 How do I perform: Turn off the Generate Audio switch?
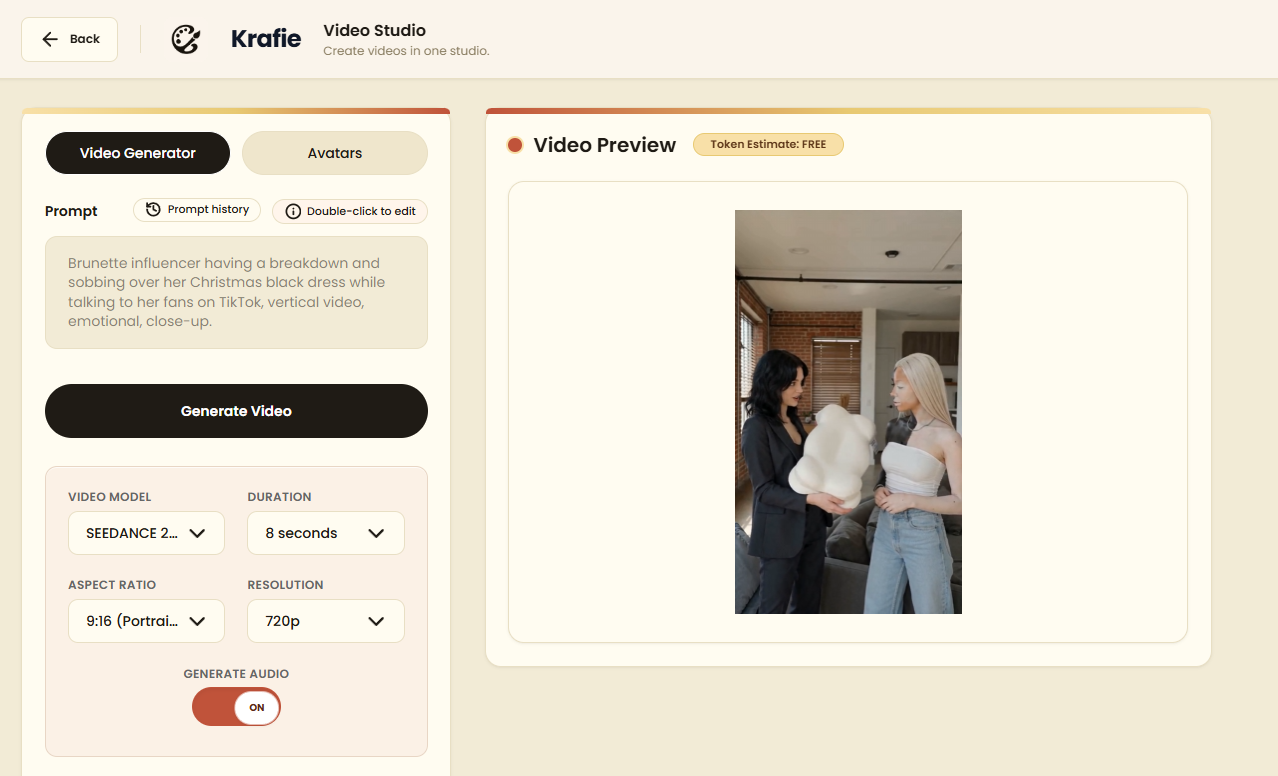236,707
